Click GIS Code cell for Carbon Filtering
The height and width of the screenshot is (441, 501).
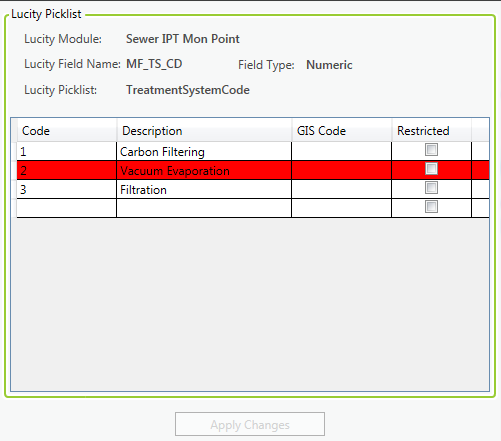(x=341, y=152)
